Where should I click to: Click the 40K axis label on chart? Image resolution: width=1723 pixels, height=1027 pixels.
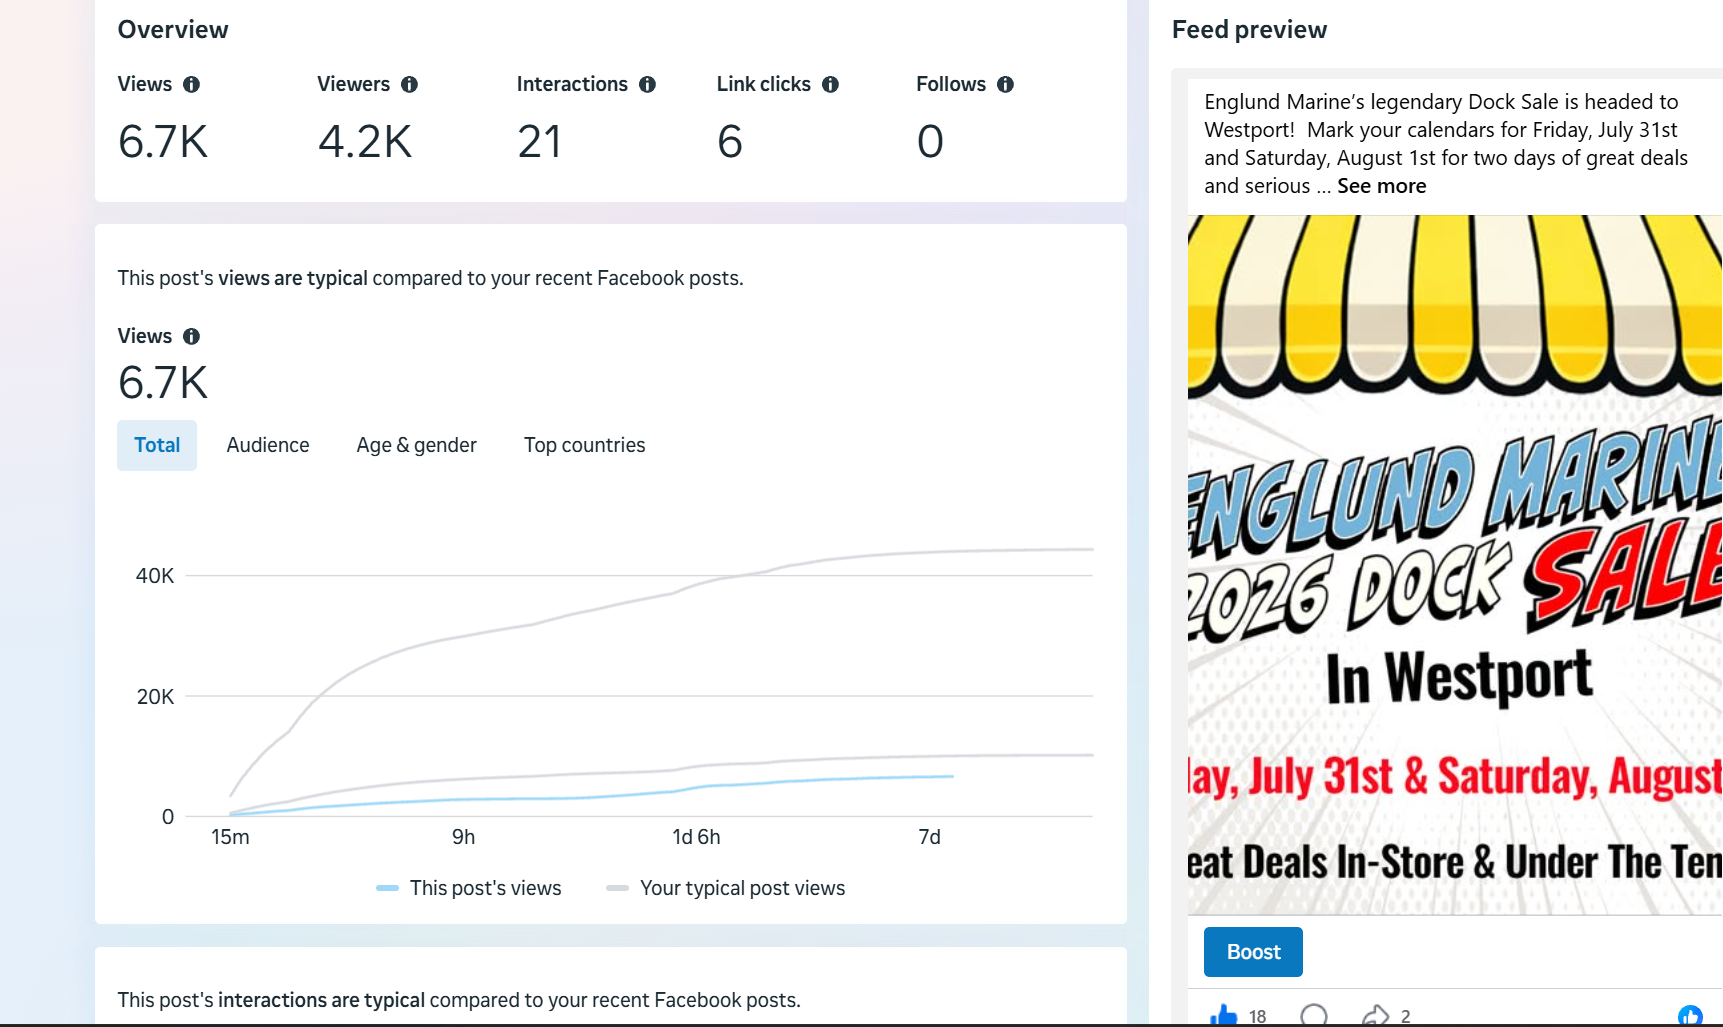tap(155, 576)
